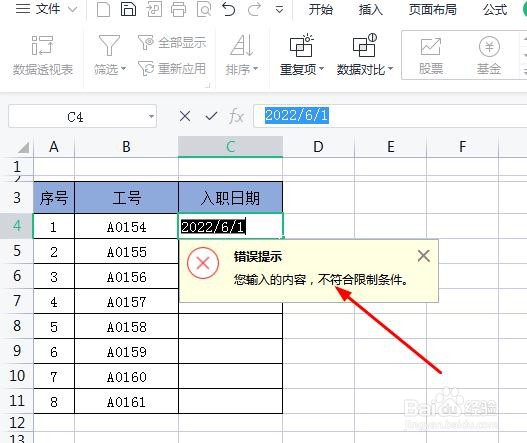Click the save icon
Screen dimensions: 527x443
pyautogui.click(x=128, y=9)
